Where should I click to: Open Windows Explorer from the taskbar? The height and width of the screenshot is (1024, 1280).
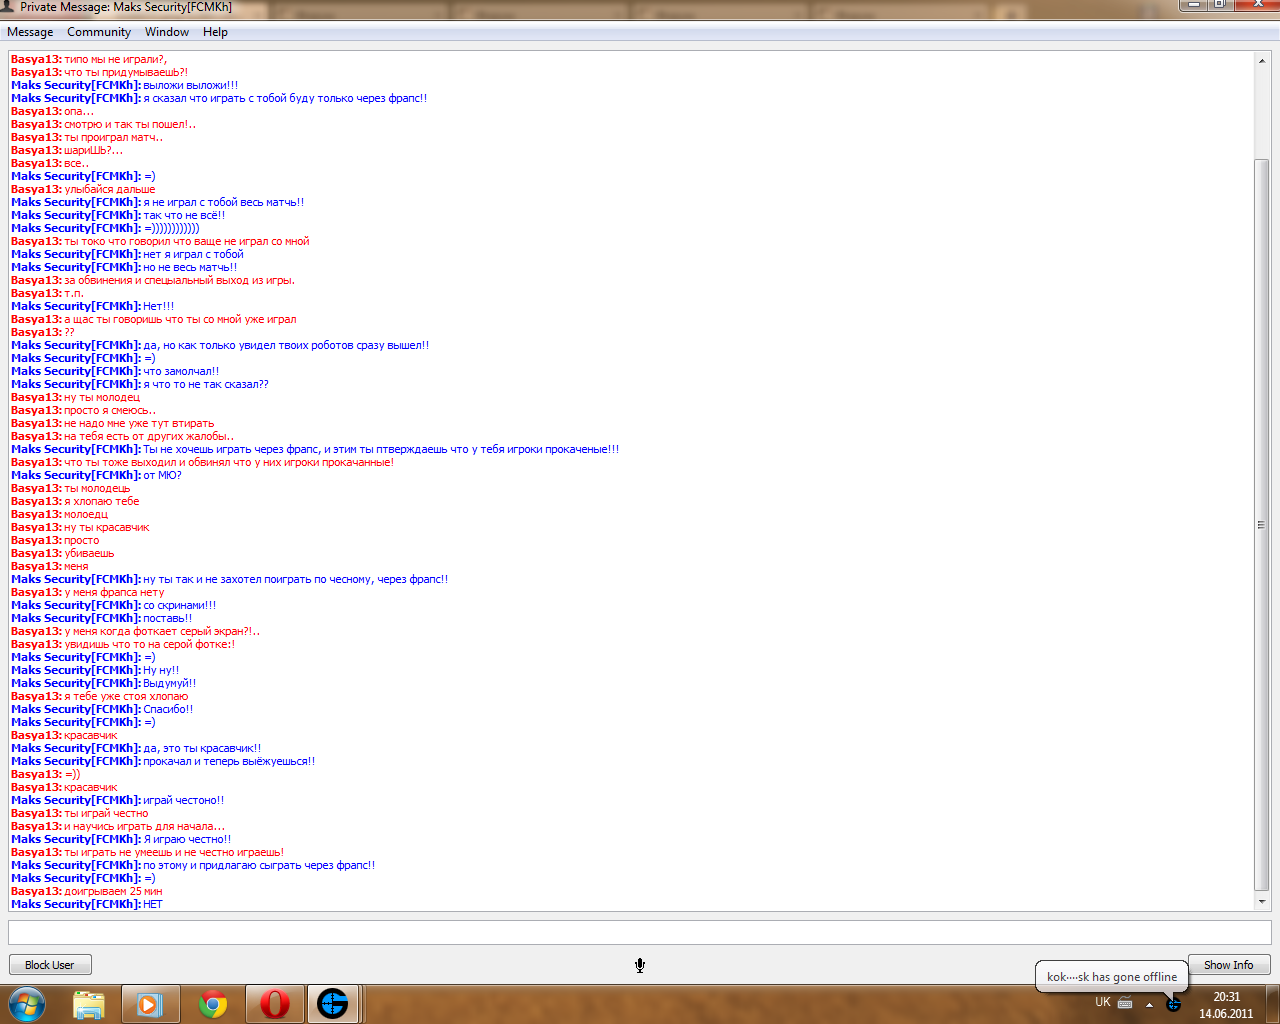click(x=89, y=1004)
